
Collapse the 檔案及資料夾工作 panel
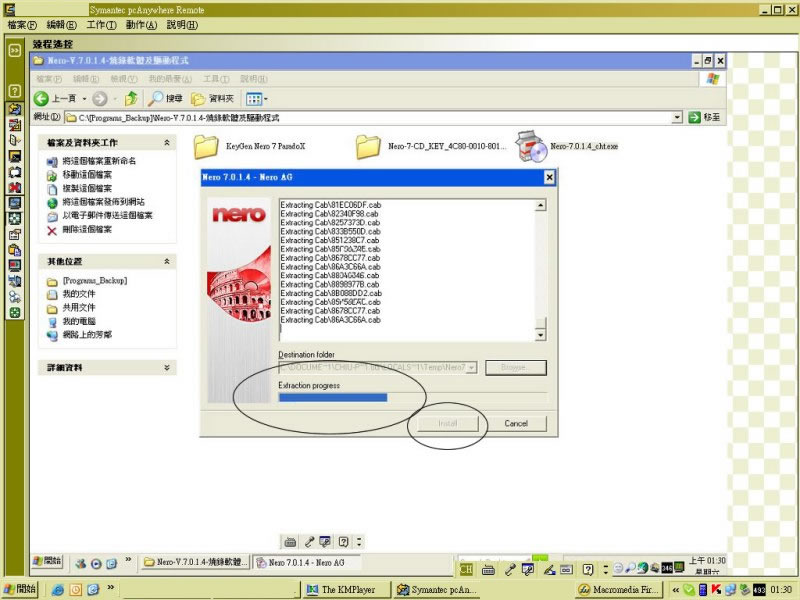click(x=167, y=143)
